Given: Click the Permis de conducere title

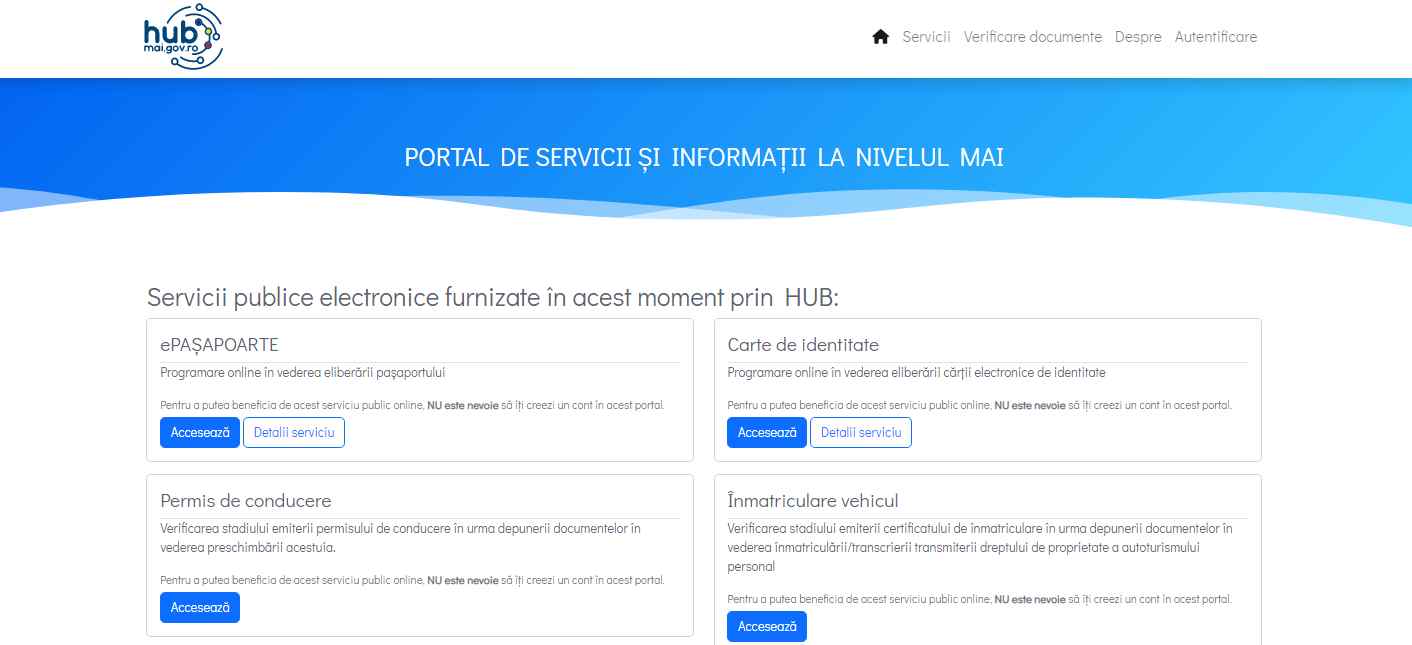Looking at the screenshot, I should coord(246,501).
